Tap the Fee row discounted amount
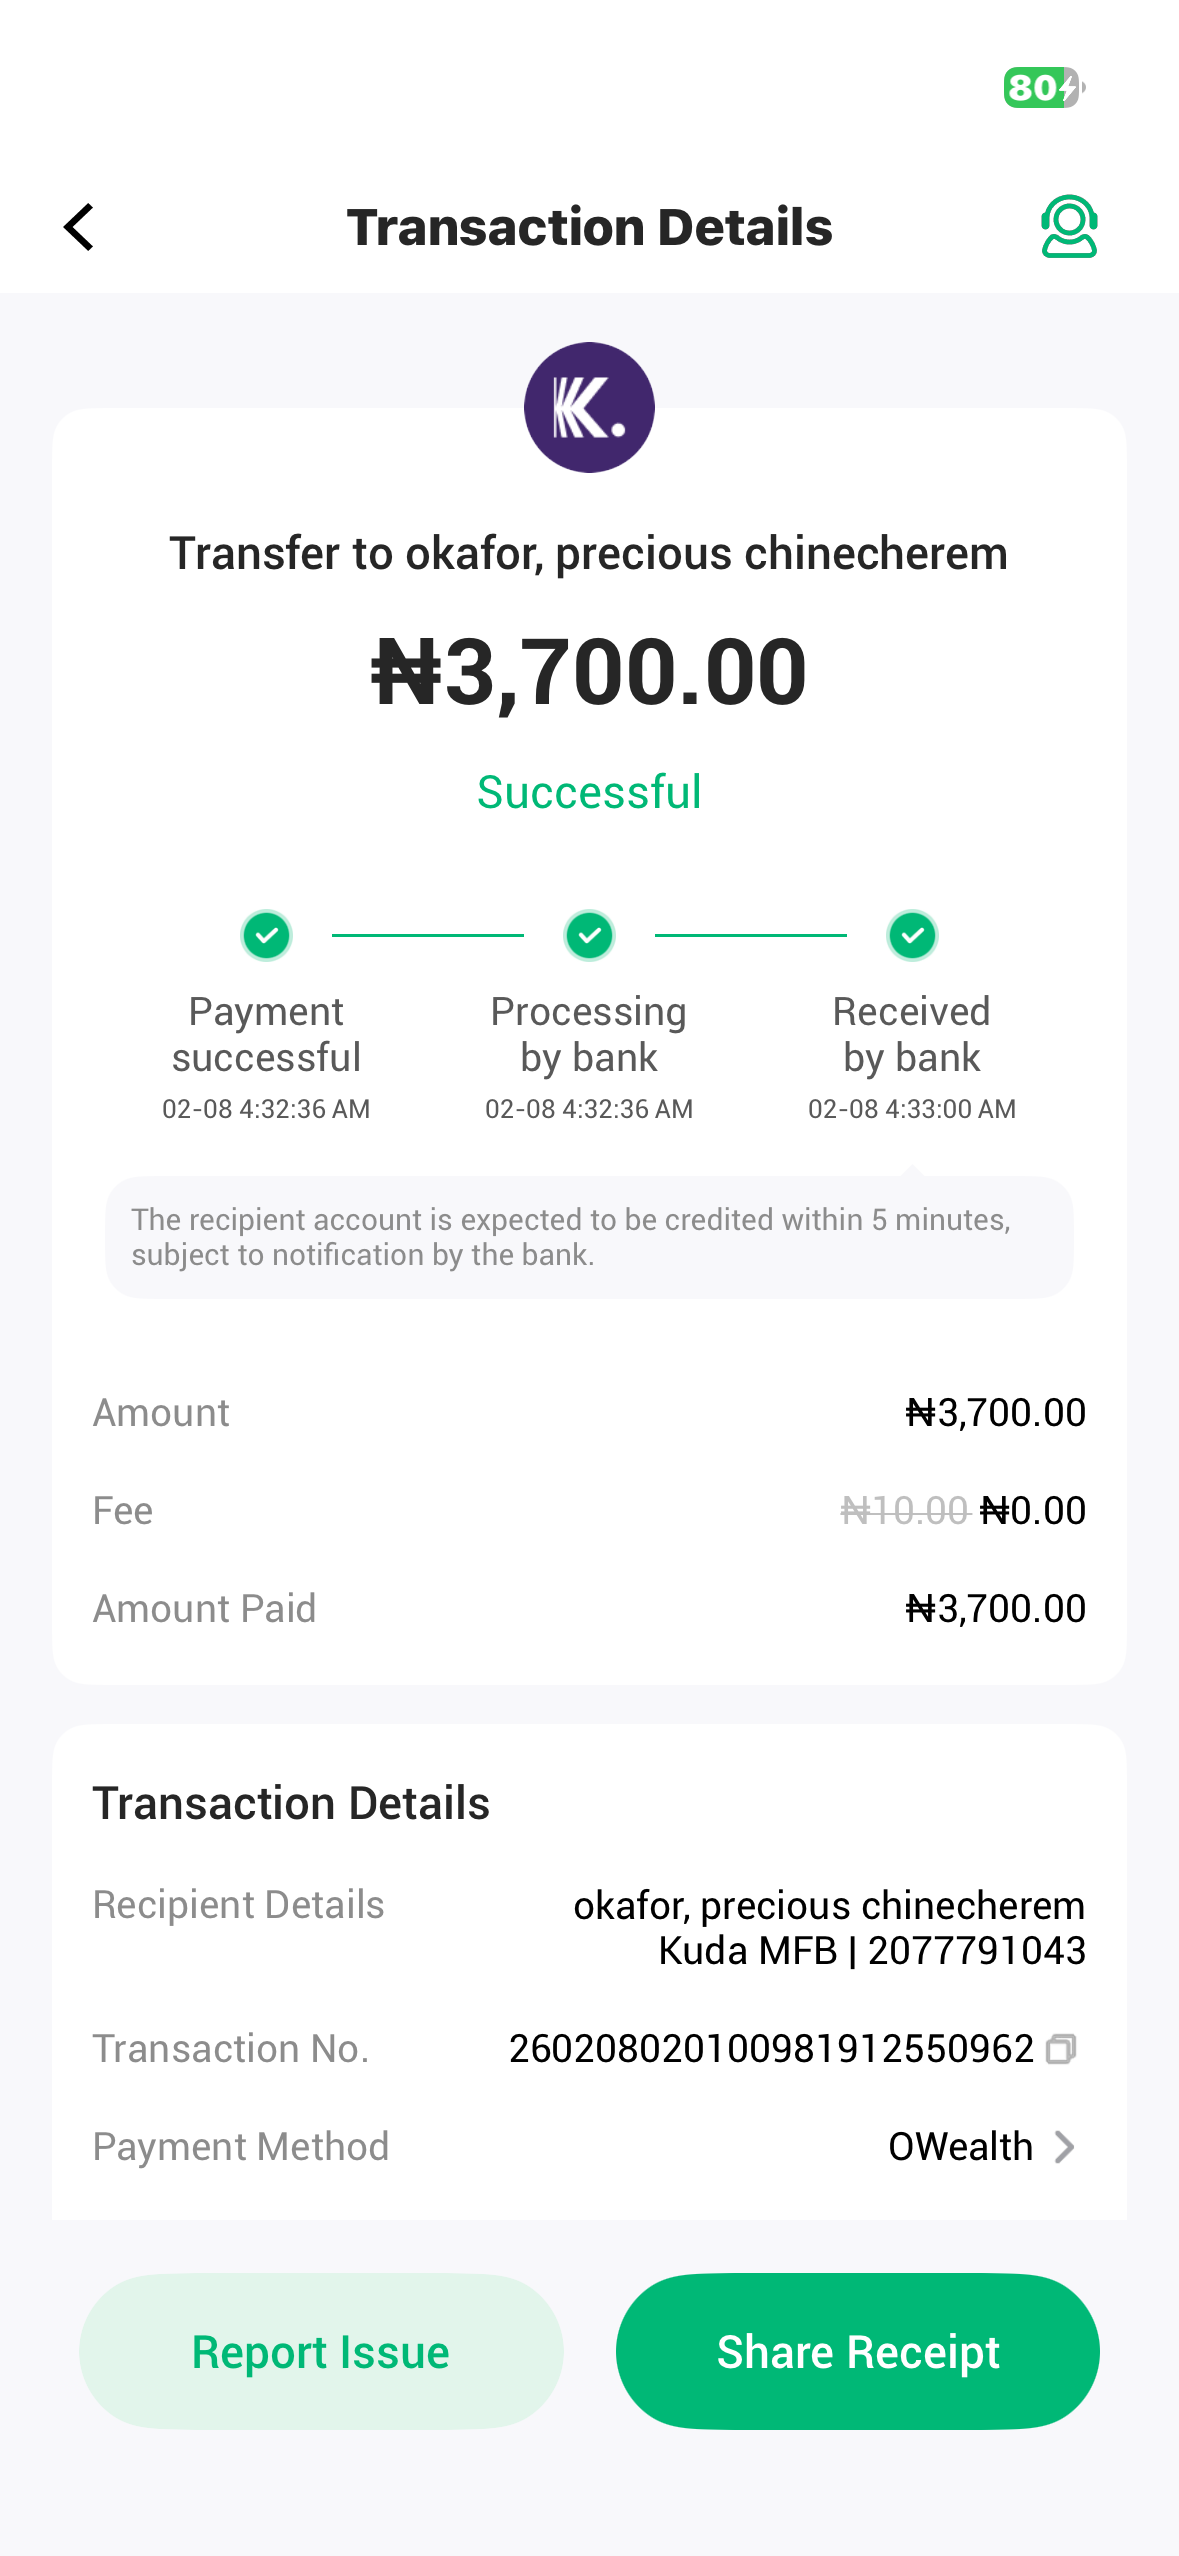 point(1032,1511)
